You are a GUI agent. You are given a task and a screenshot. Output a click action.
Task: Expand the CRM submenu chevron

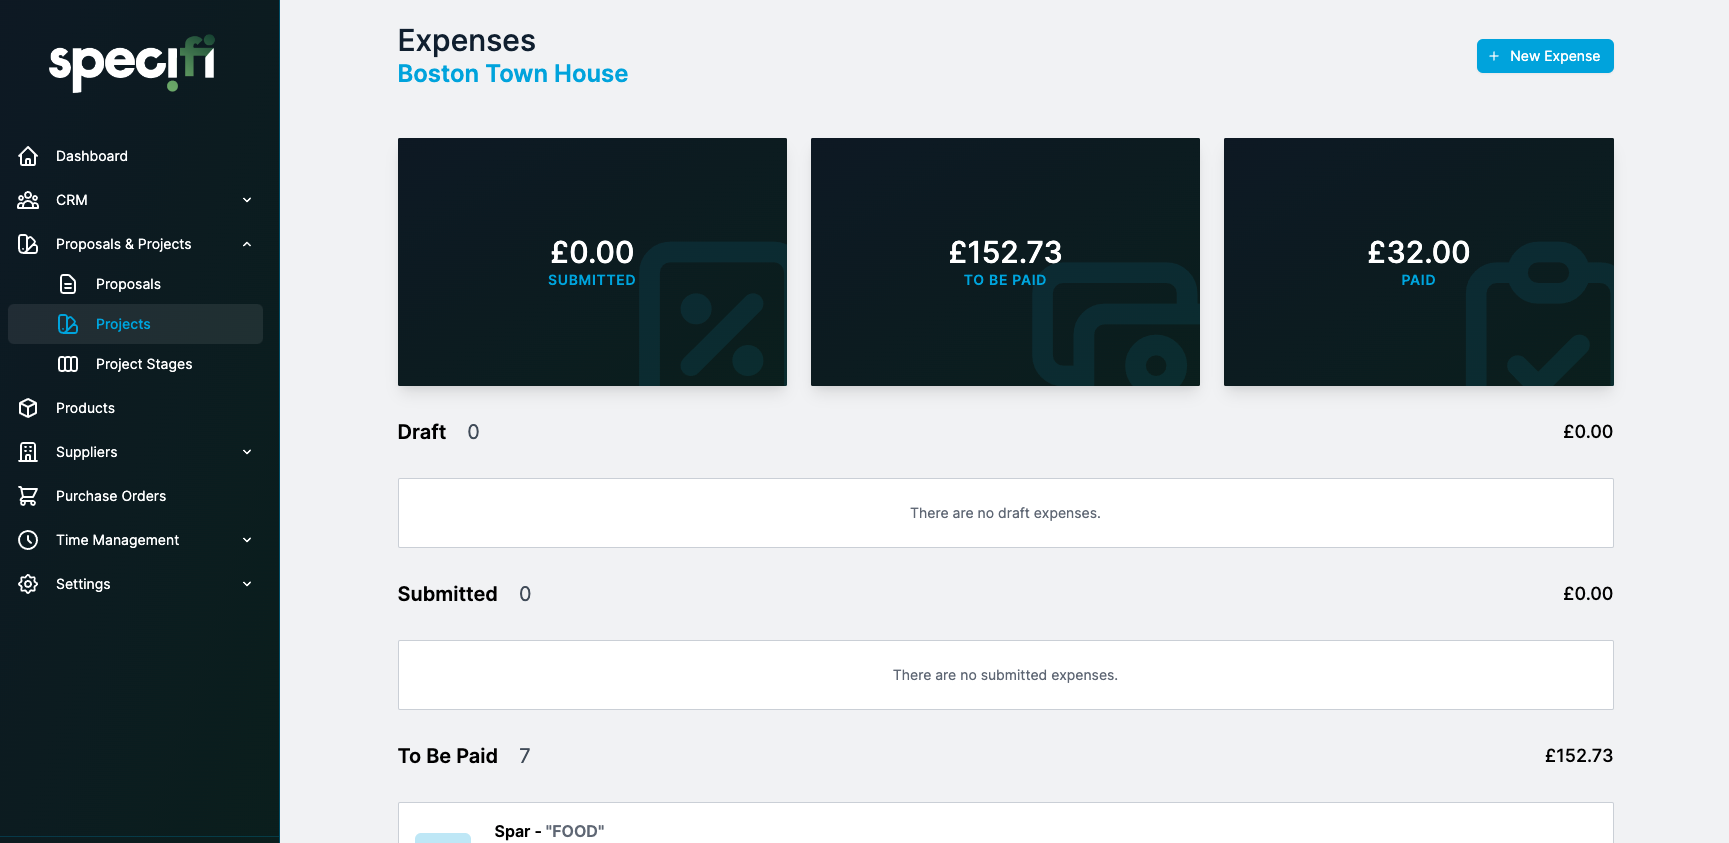coord(247,200)
